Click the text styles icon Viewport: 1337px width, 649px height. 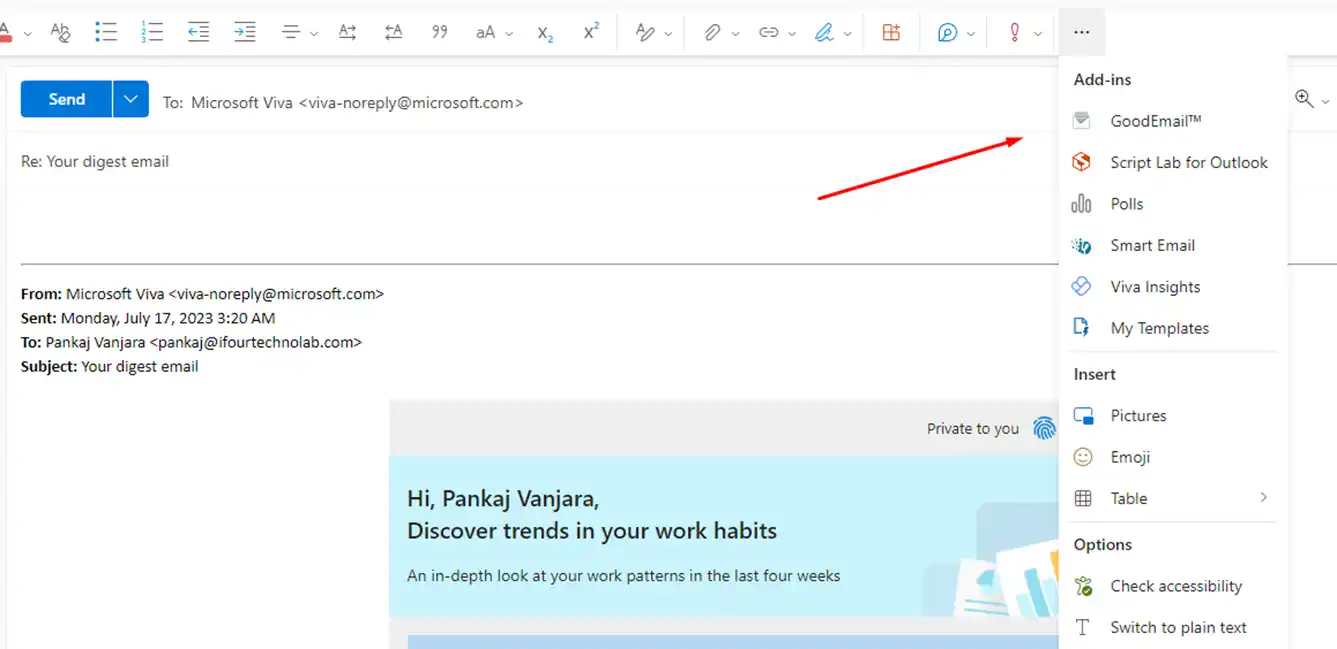click(645, 33)
